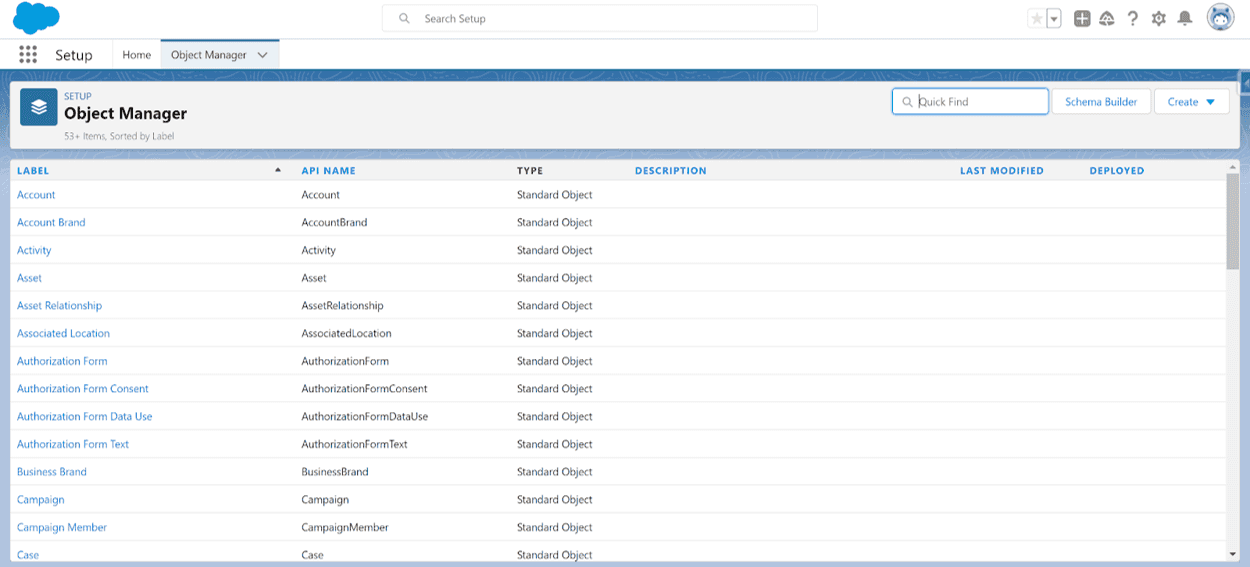Screen dimensions: 1250x567
Task: Open the Activity object
Action: (x=34, y=251)
